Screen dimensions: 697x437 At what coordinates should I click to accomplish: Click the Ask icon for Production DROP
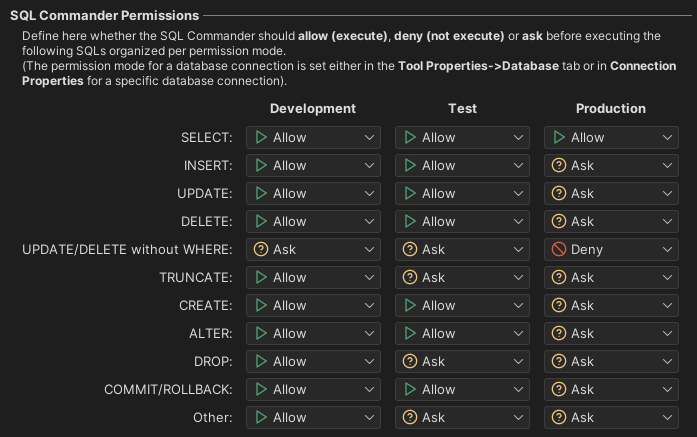(558, 361)
